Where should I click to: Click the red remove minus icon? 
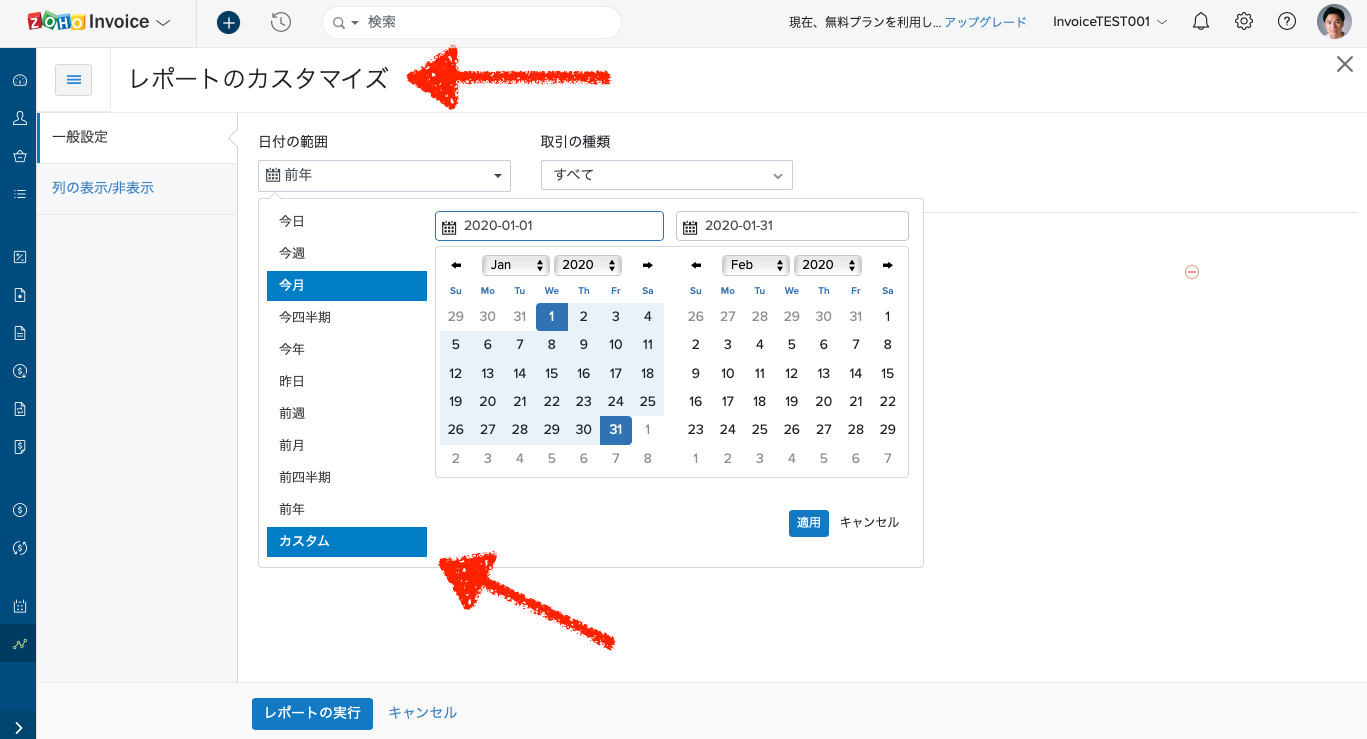[x=1192, y=272]
